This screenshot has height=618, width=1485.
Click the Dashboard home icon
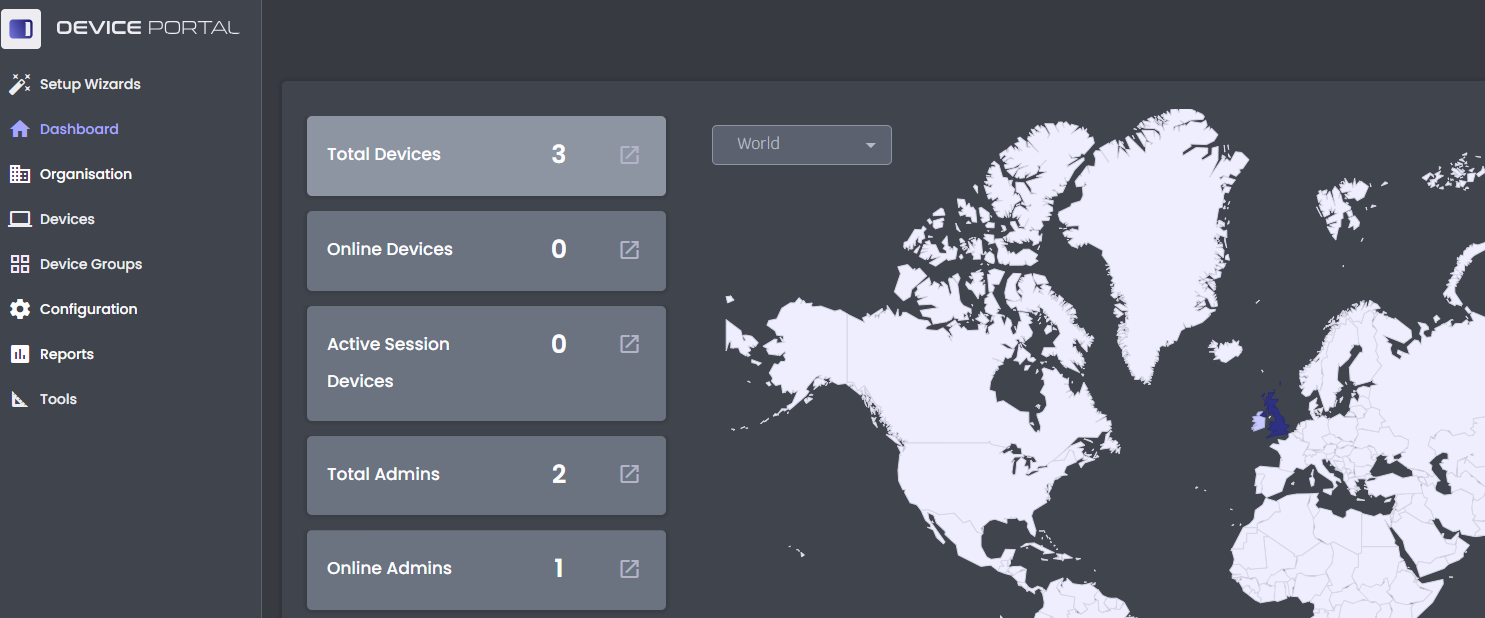20,129
